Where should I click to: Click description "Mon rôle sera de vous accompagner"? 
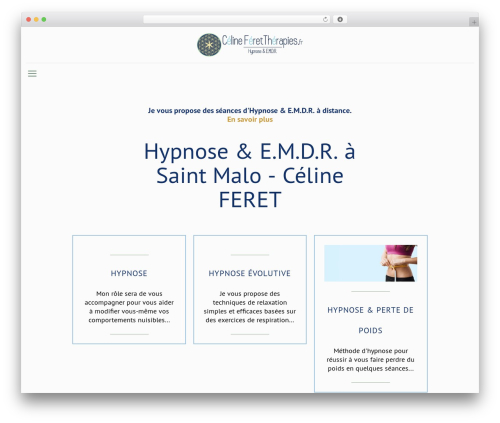[x=129, y=307]
